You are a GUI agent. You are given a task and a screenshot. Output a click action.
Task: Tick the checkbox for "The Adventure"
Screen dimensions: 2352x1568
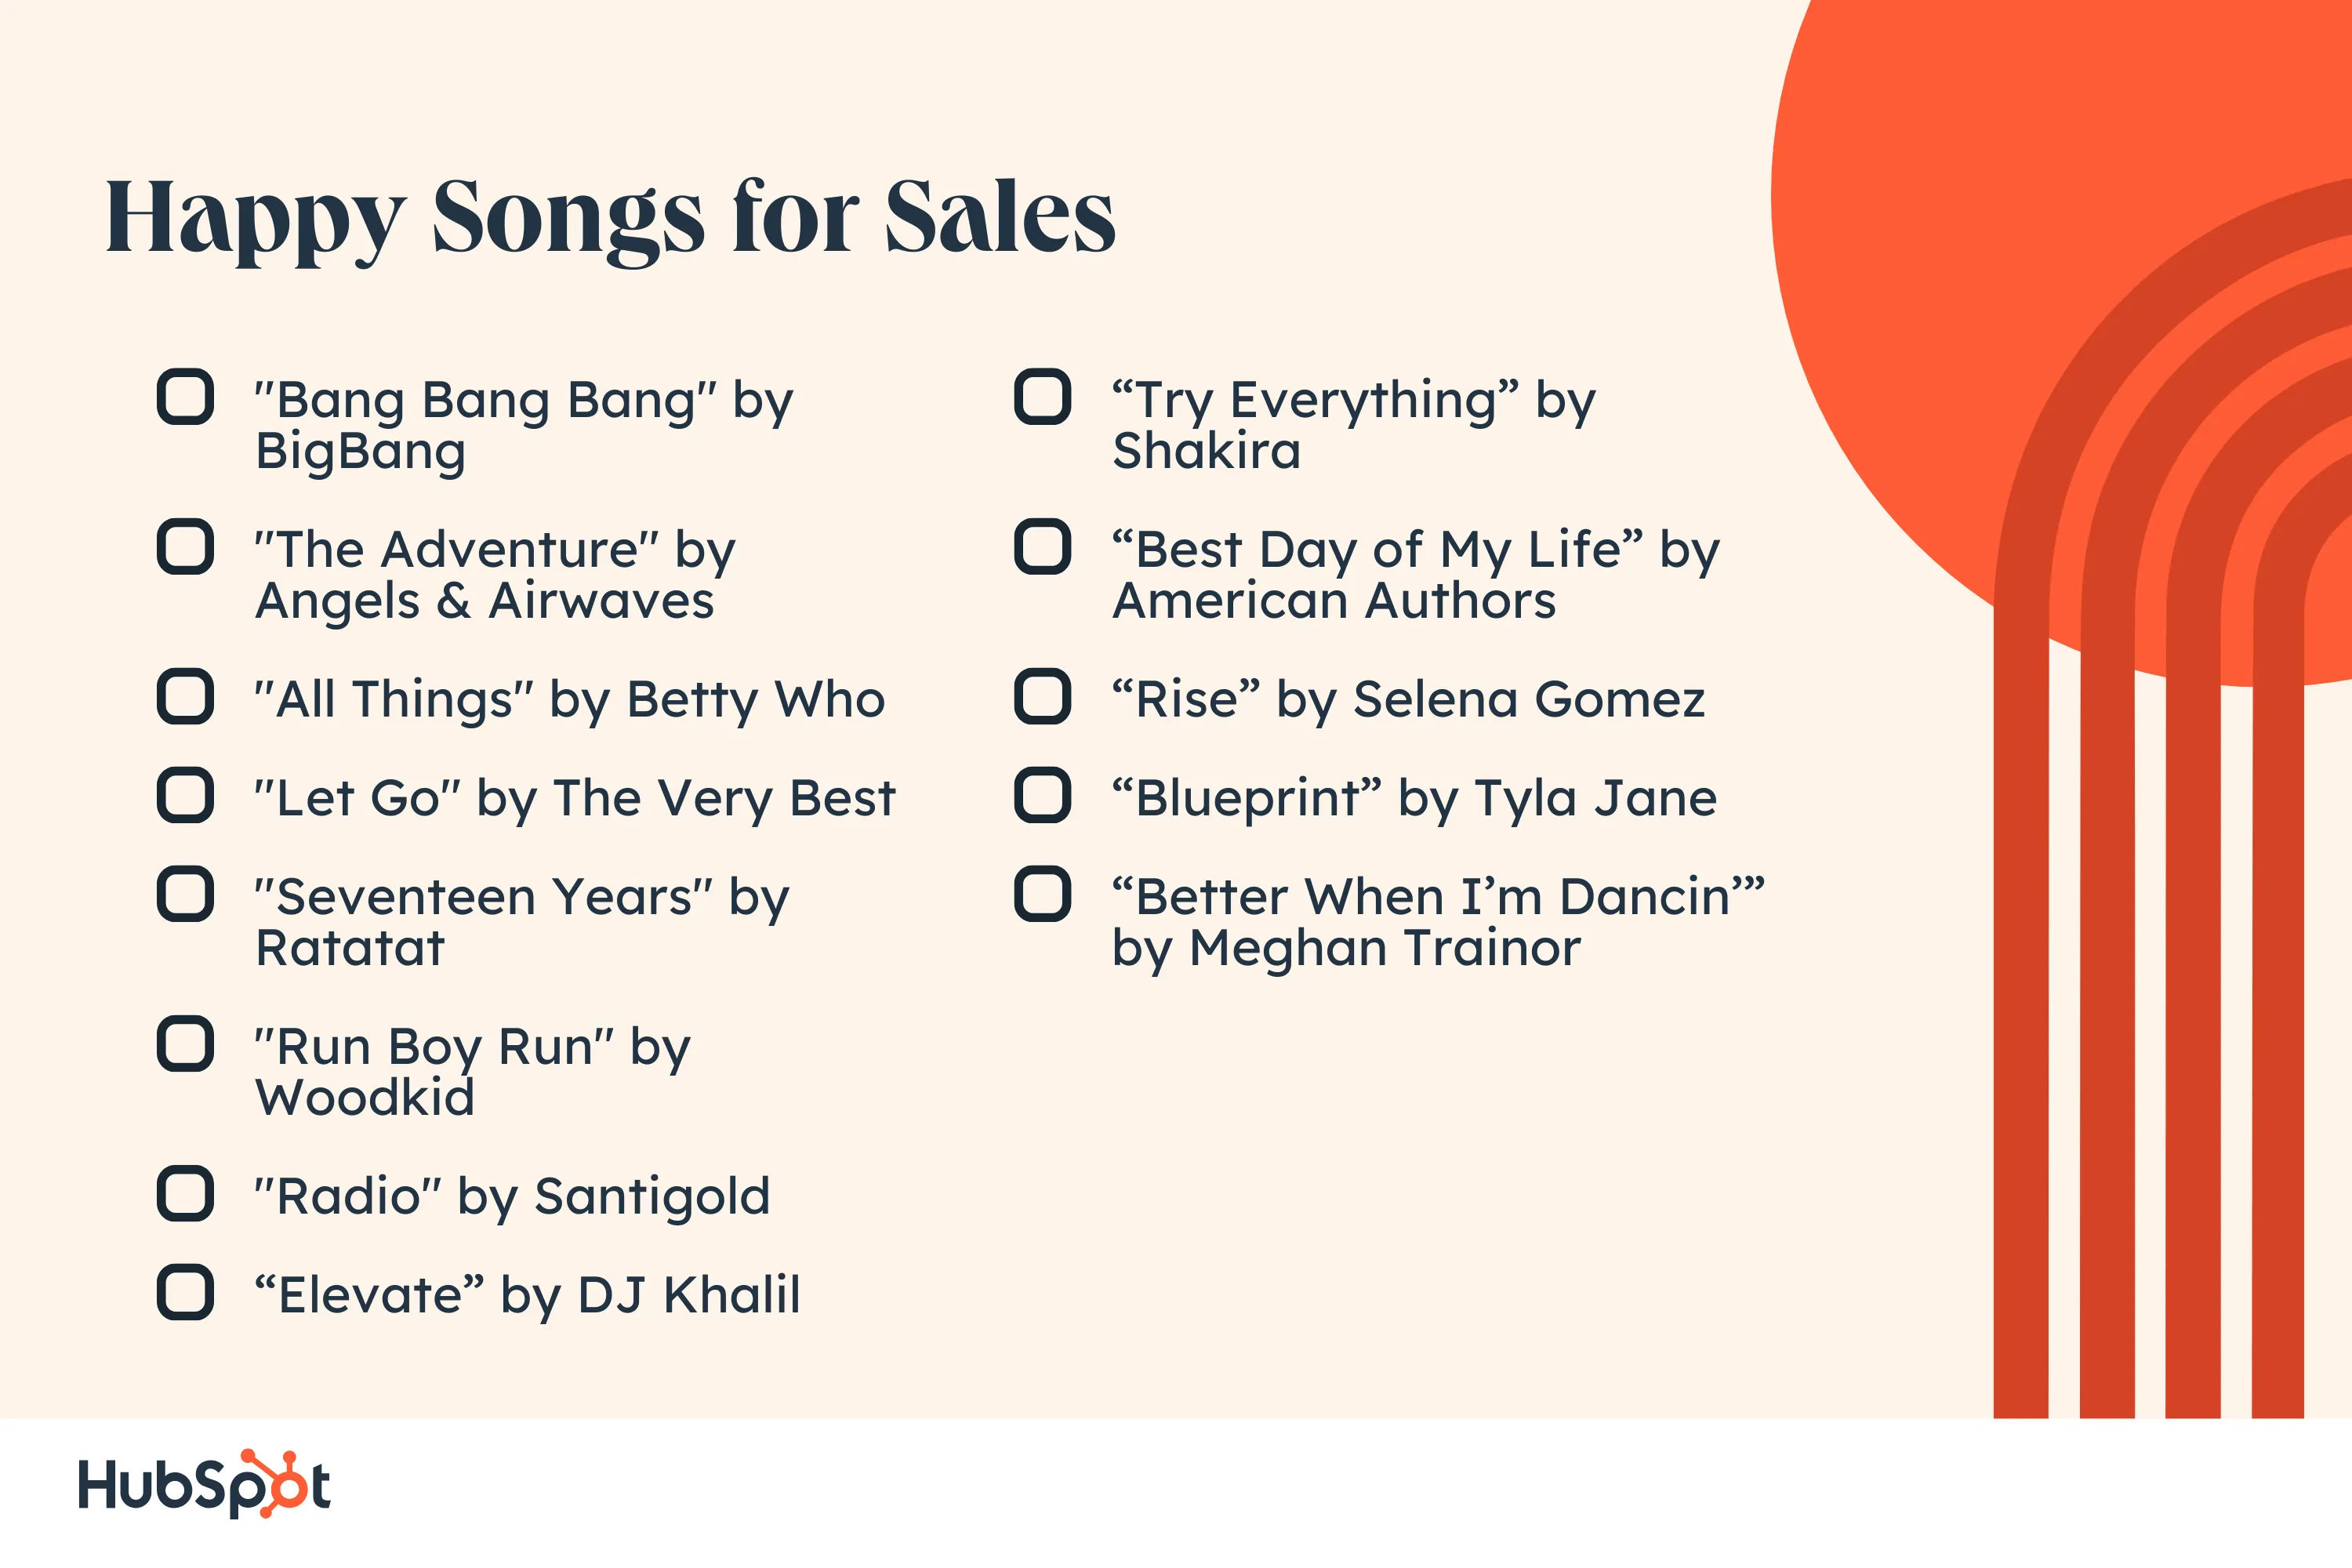[185, 547]
